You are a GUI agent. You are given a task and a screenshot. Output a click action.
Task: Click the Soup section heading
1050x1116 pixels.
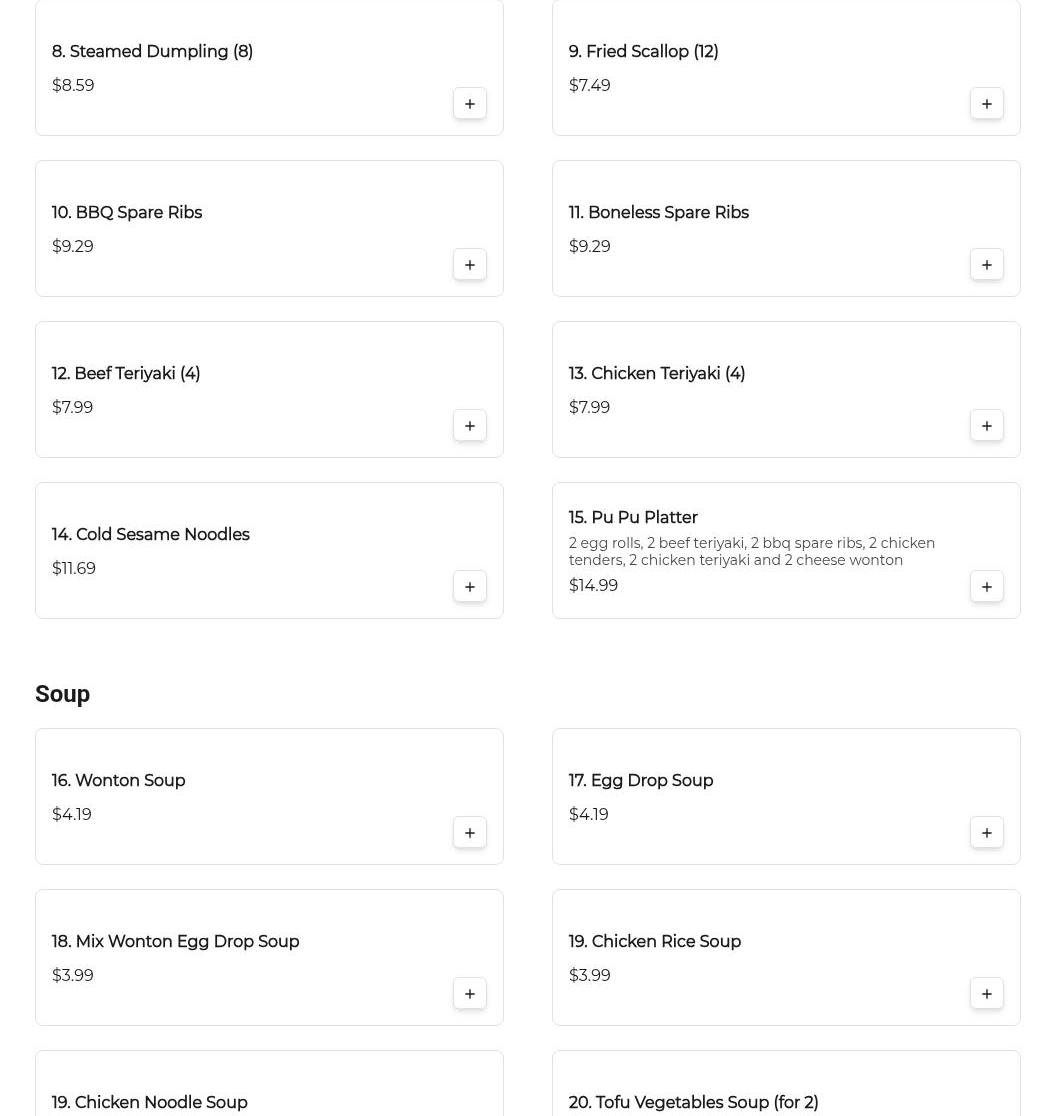tap(63, 694)
